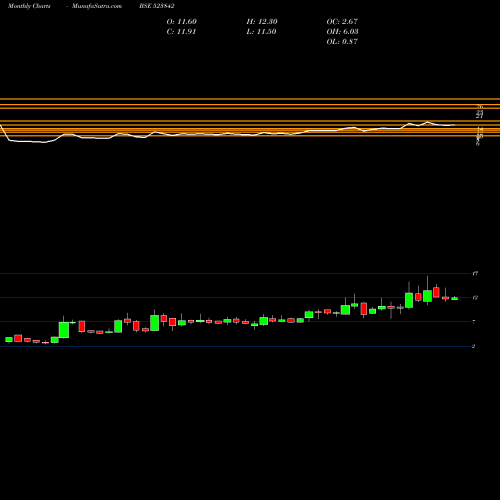Click the price axis label 17

(x=475, y=274)
